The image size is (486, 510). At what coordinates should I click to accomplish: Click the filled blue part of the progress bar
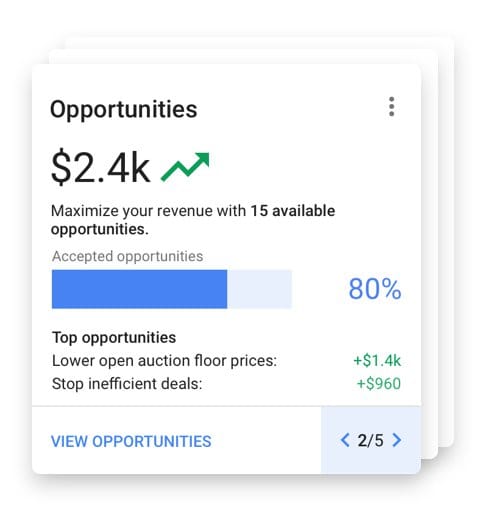[139, 289]
